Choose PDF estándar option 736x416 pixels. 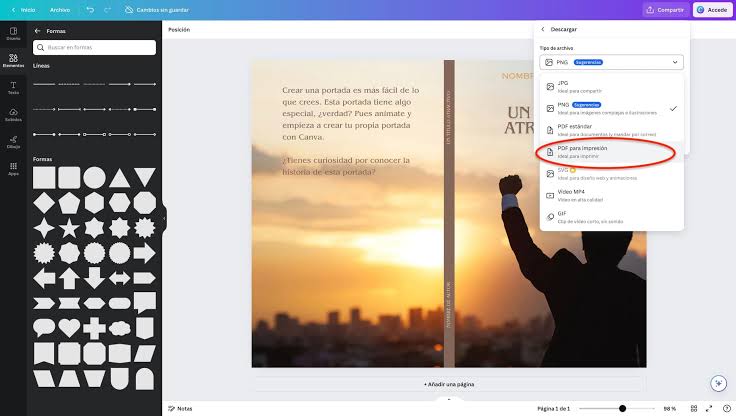[x=611, y=130]
